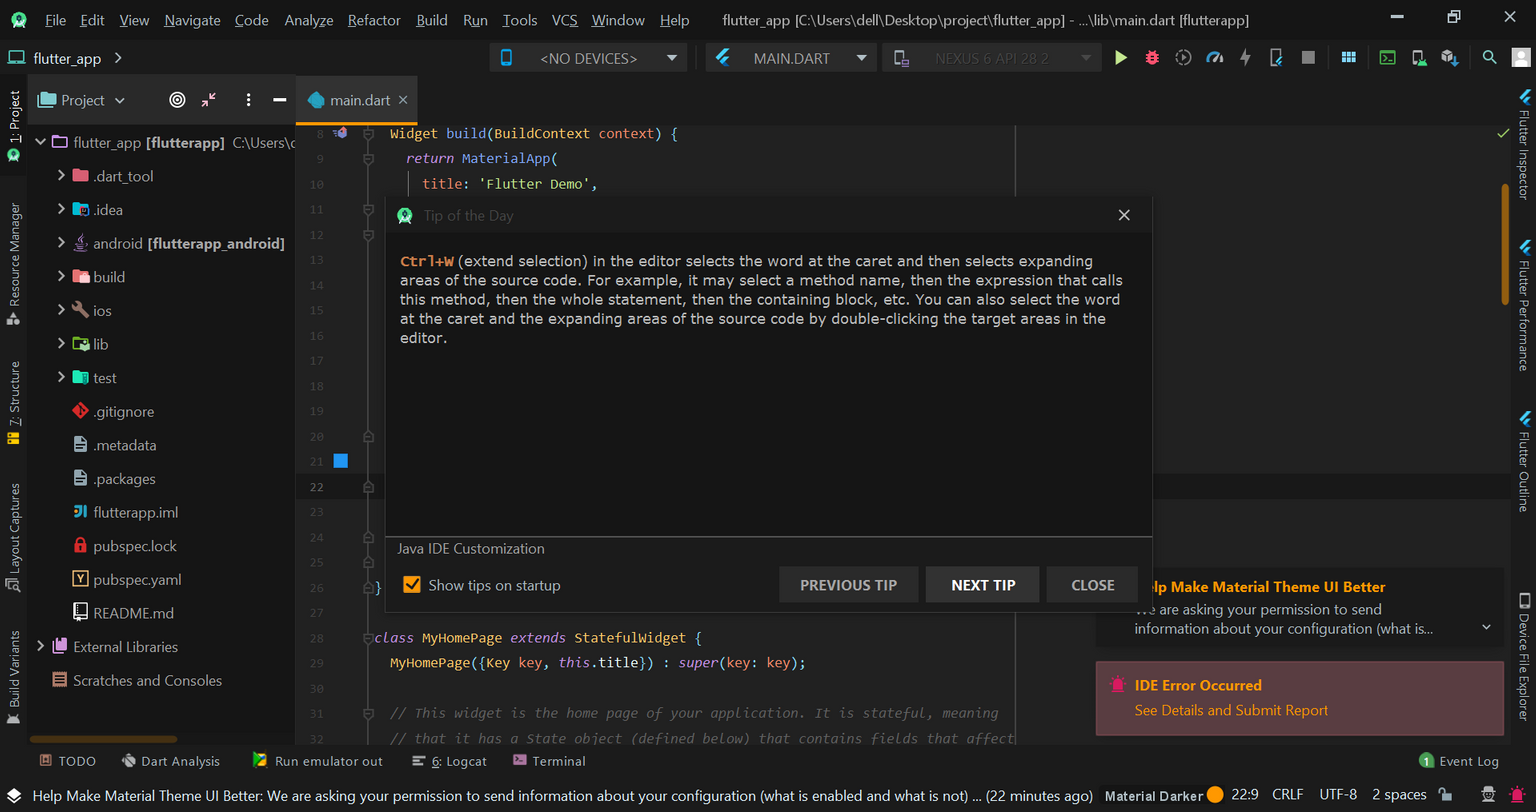Open the VCS menu

tap(565, 20)
